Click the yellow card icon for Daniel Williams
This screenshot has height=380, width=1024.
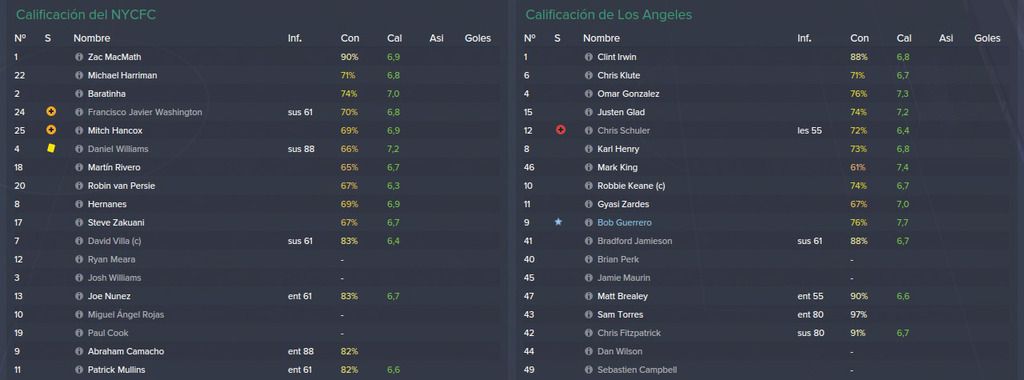(51, 149)
